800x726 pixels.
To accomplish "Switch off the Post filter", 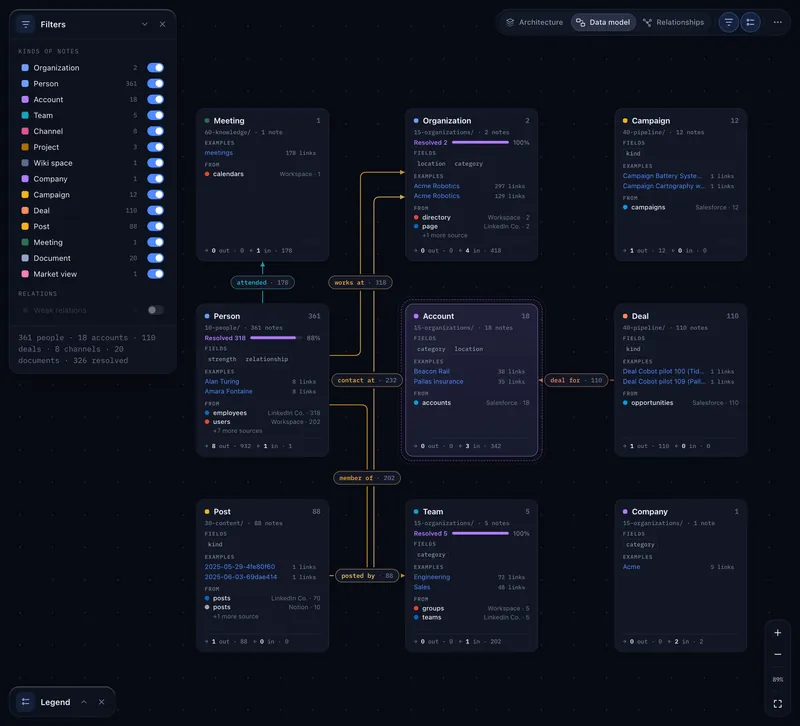I will coord(155,226).
